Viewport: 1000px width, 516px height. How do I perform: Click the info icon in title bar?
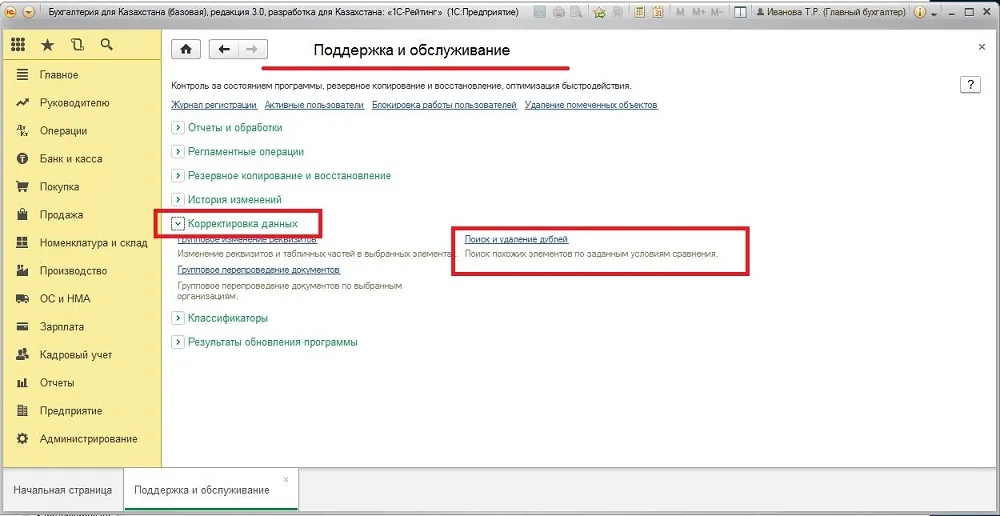pyautogui.click(x=919, y=12)
